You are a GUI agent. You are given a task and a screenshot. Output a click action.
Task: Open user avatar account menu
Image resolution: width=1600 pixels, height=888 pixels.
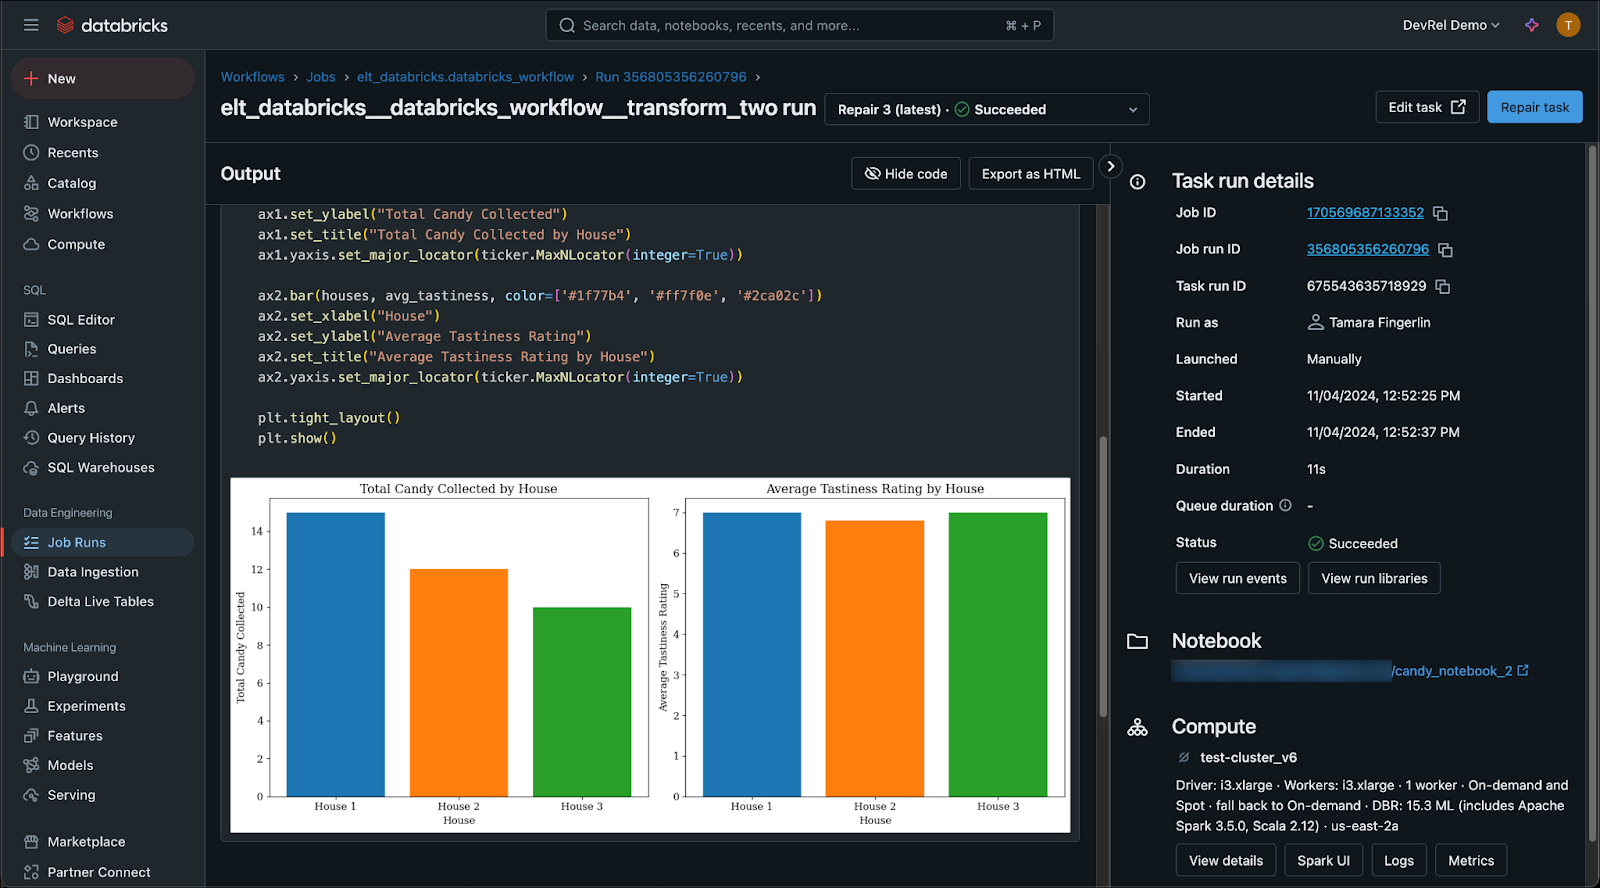(x=1567, y=25)
